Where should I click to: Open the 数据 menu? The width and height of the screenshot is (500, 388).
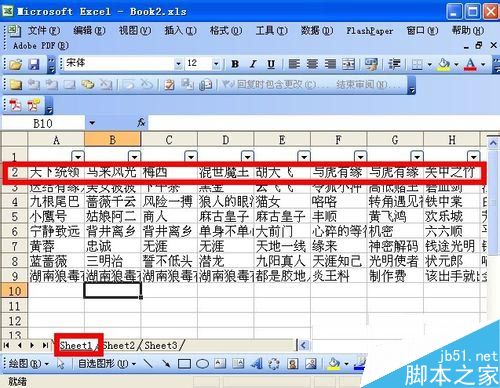coord(317,31)
